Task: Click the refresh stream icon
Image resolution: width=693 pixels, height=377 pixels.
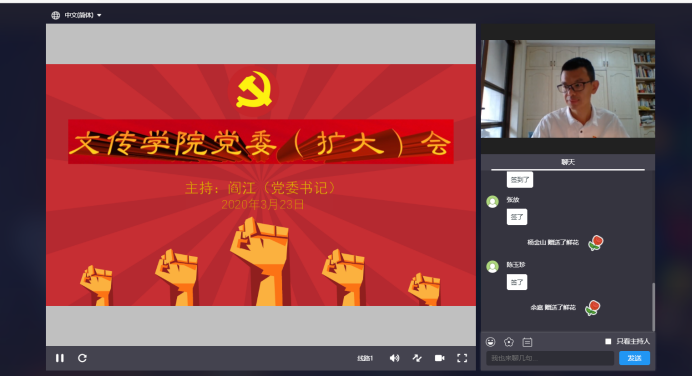Action: pos(82,358)
